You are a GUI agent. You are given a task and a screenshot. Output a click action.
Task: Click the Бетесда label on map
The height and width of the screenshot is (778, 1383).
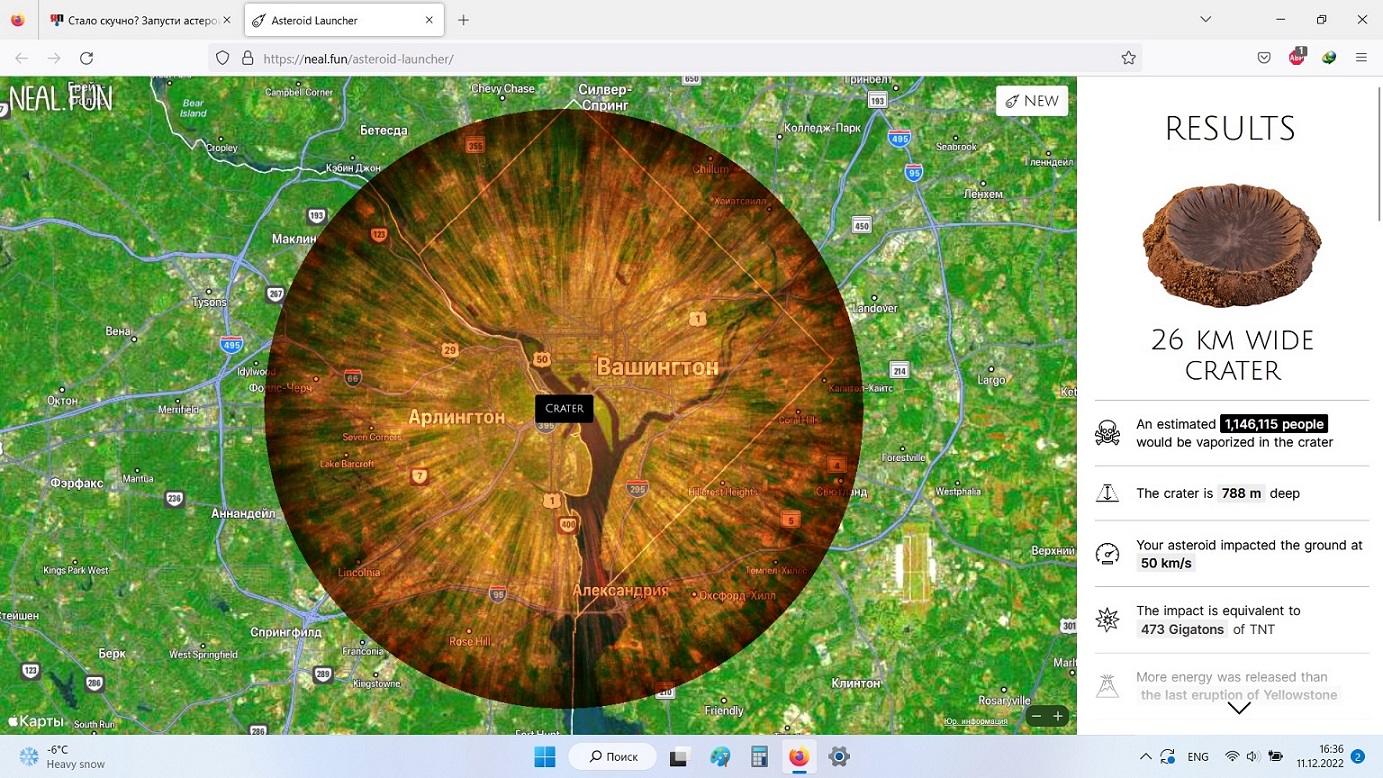384,130
